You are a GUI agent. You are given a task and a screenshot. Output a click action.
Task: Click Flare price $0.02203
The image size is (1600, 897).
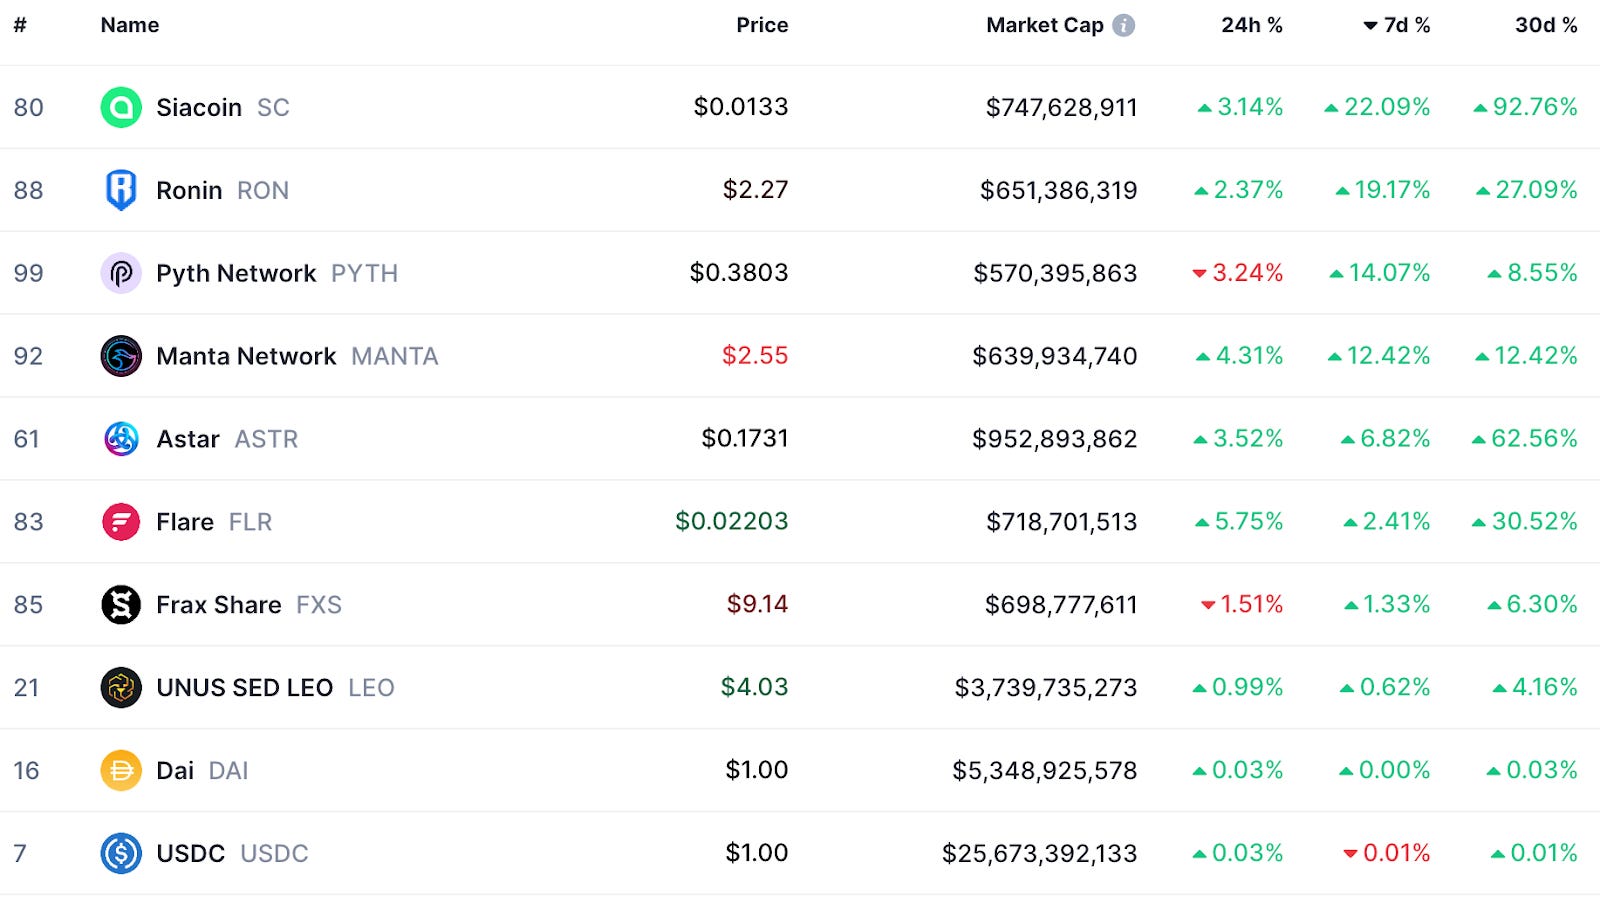pyautogui.click(x=732, y=522)
